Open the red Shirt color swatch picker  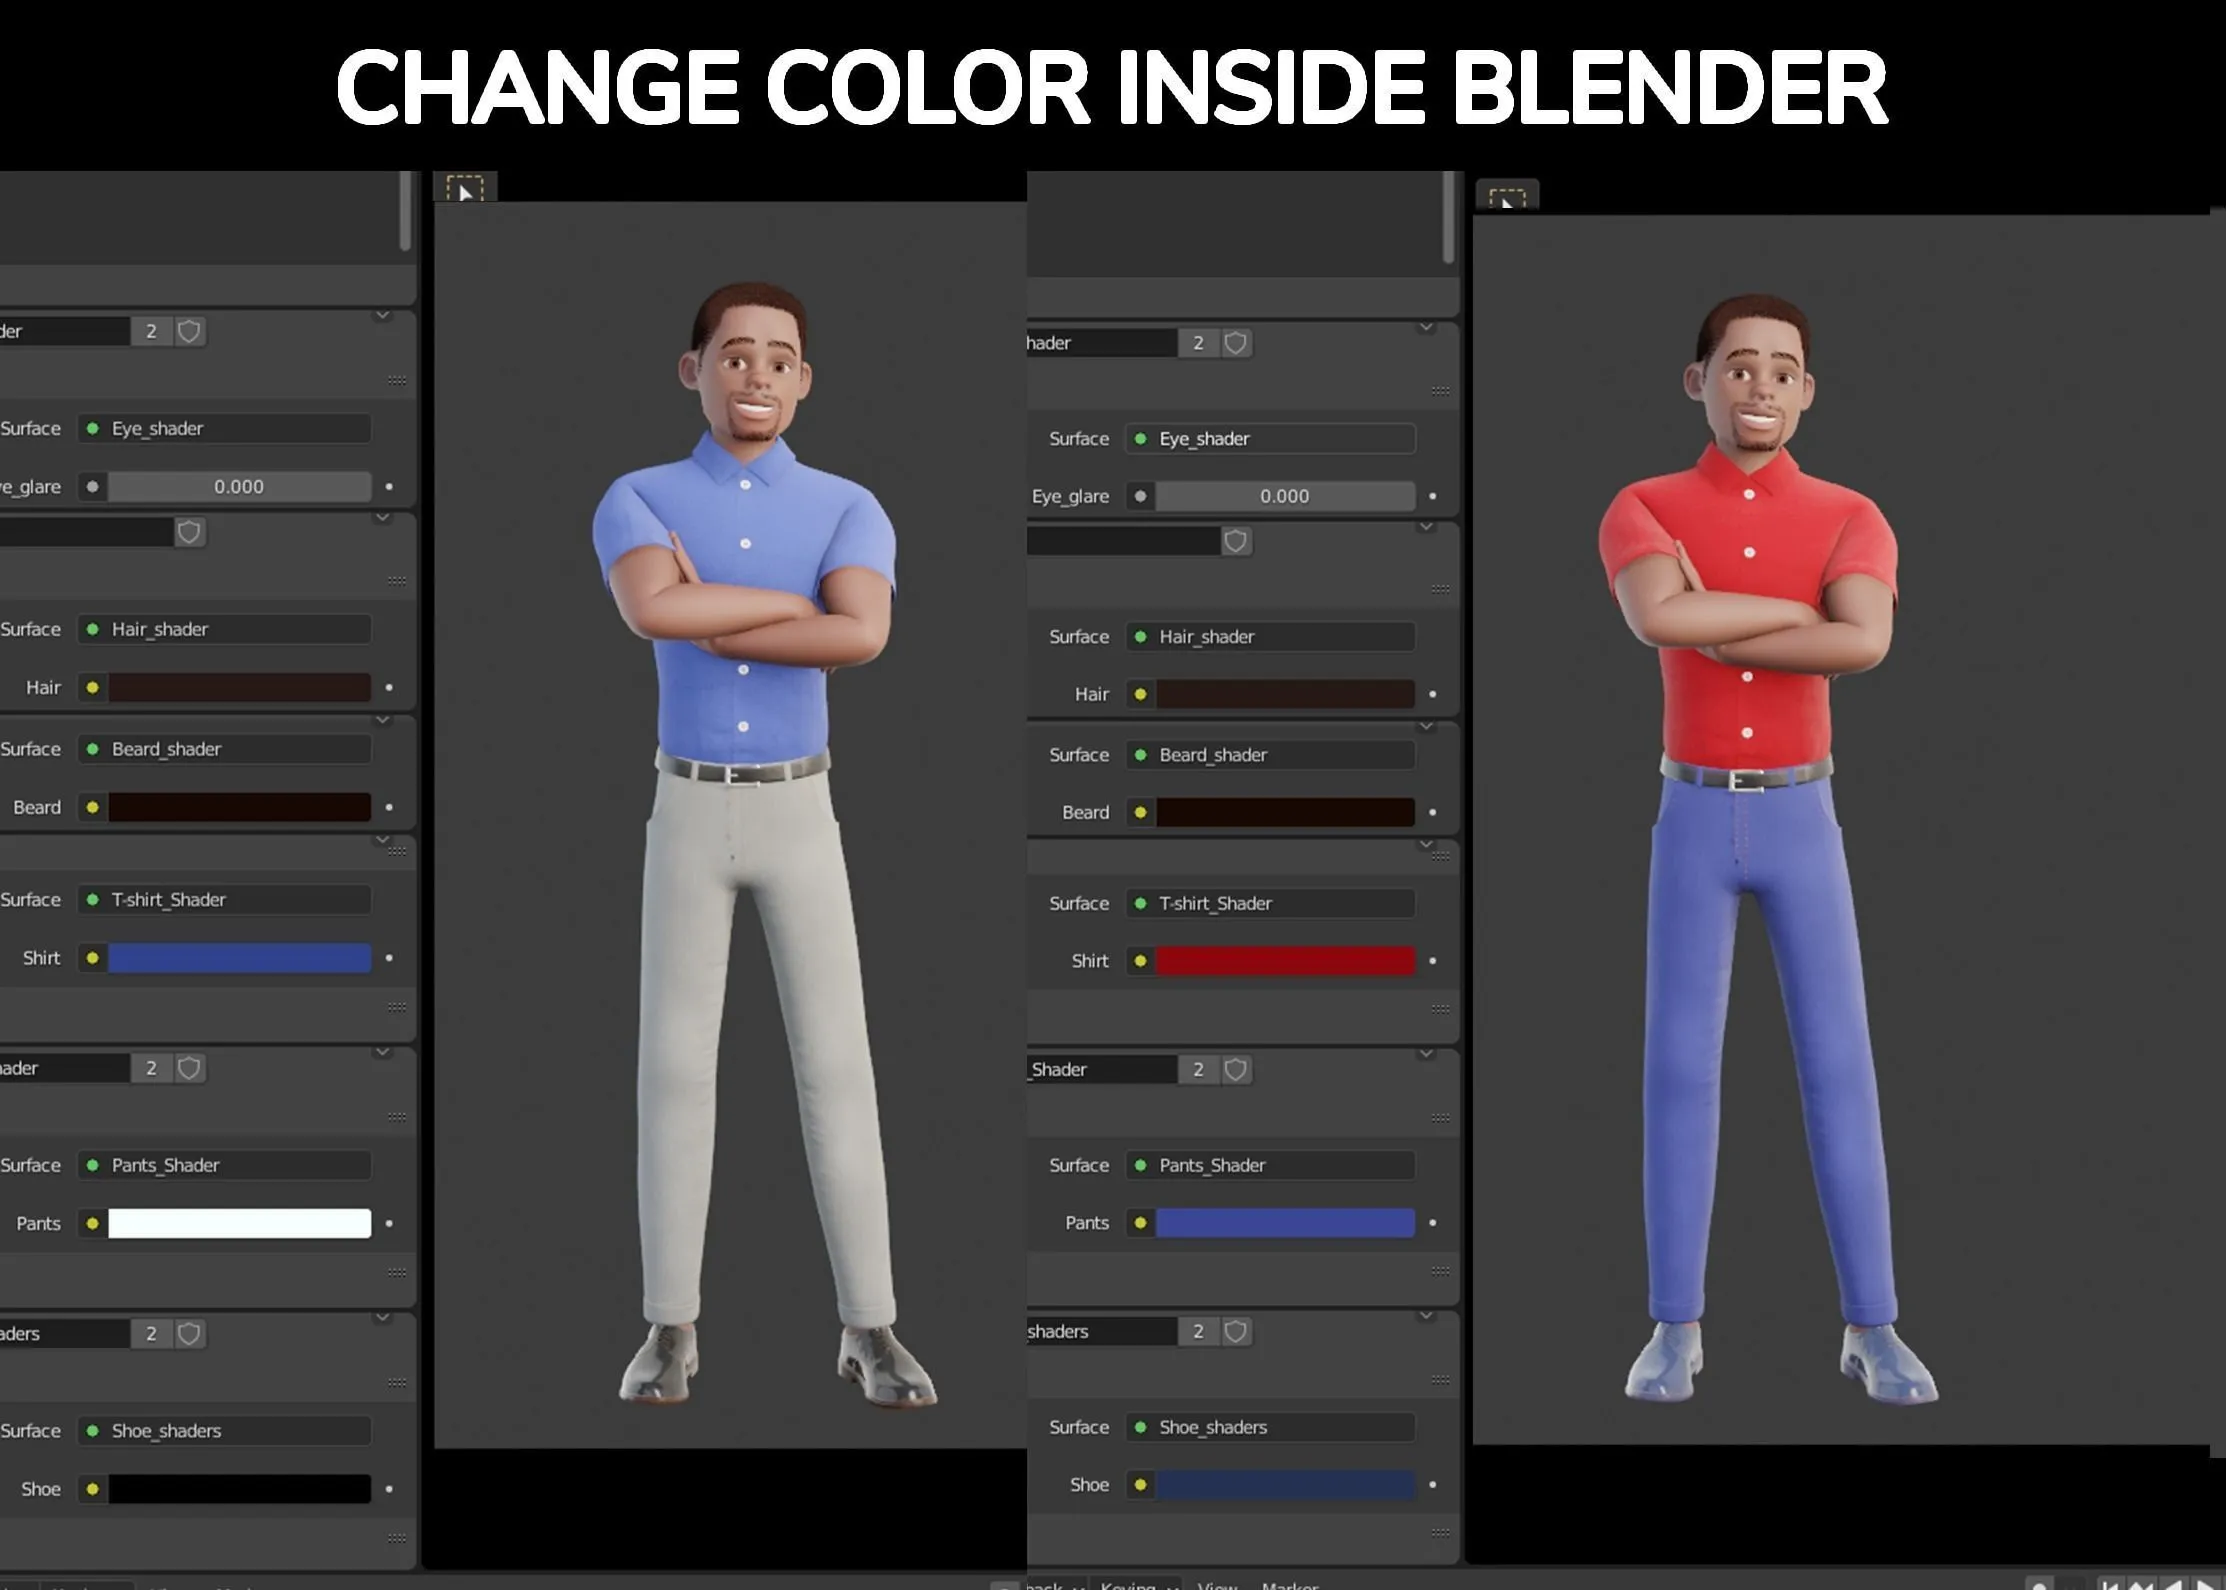click(x=1285, y=961)
